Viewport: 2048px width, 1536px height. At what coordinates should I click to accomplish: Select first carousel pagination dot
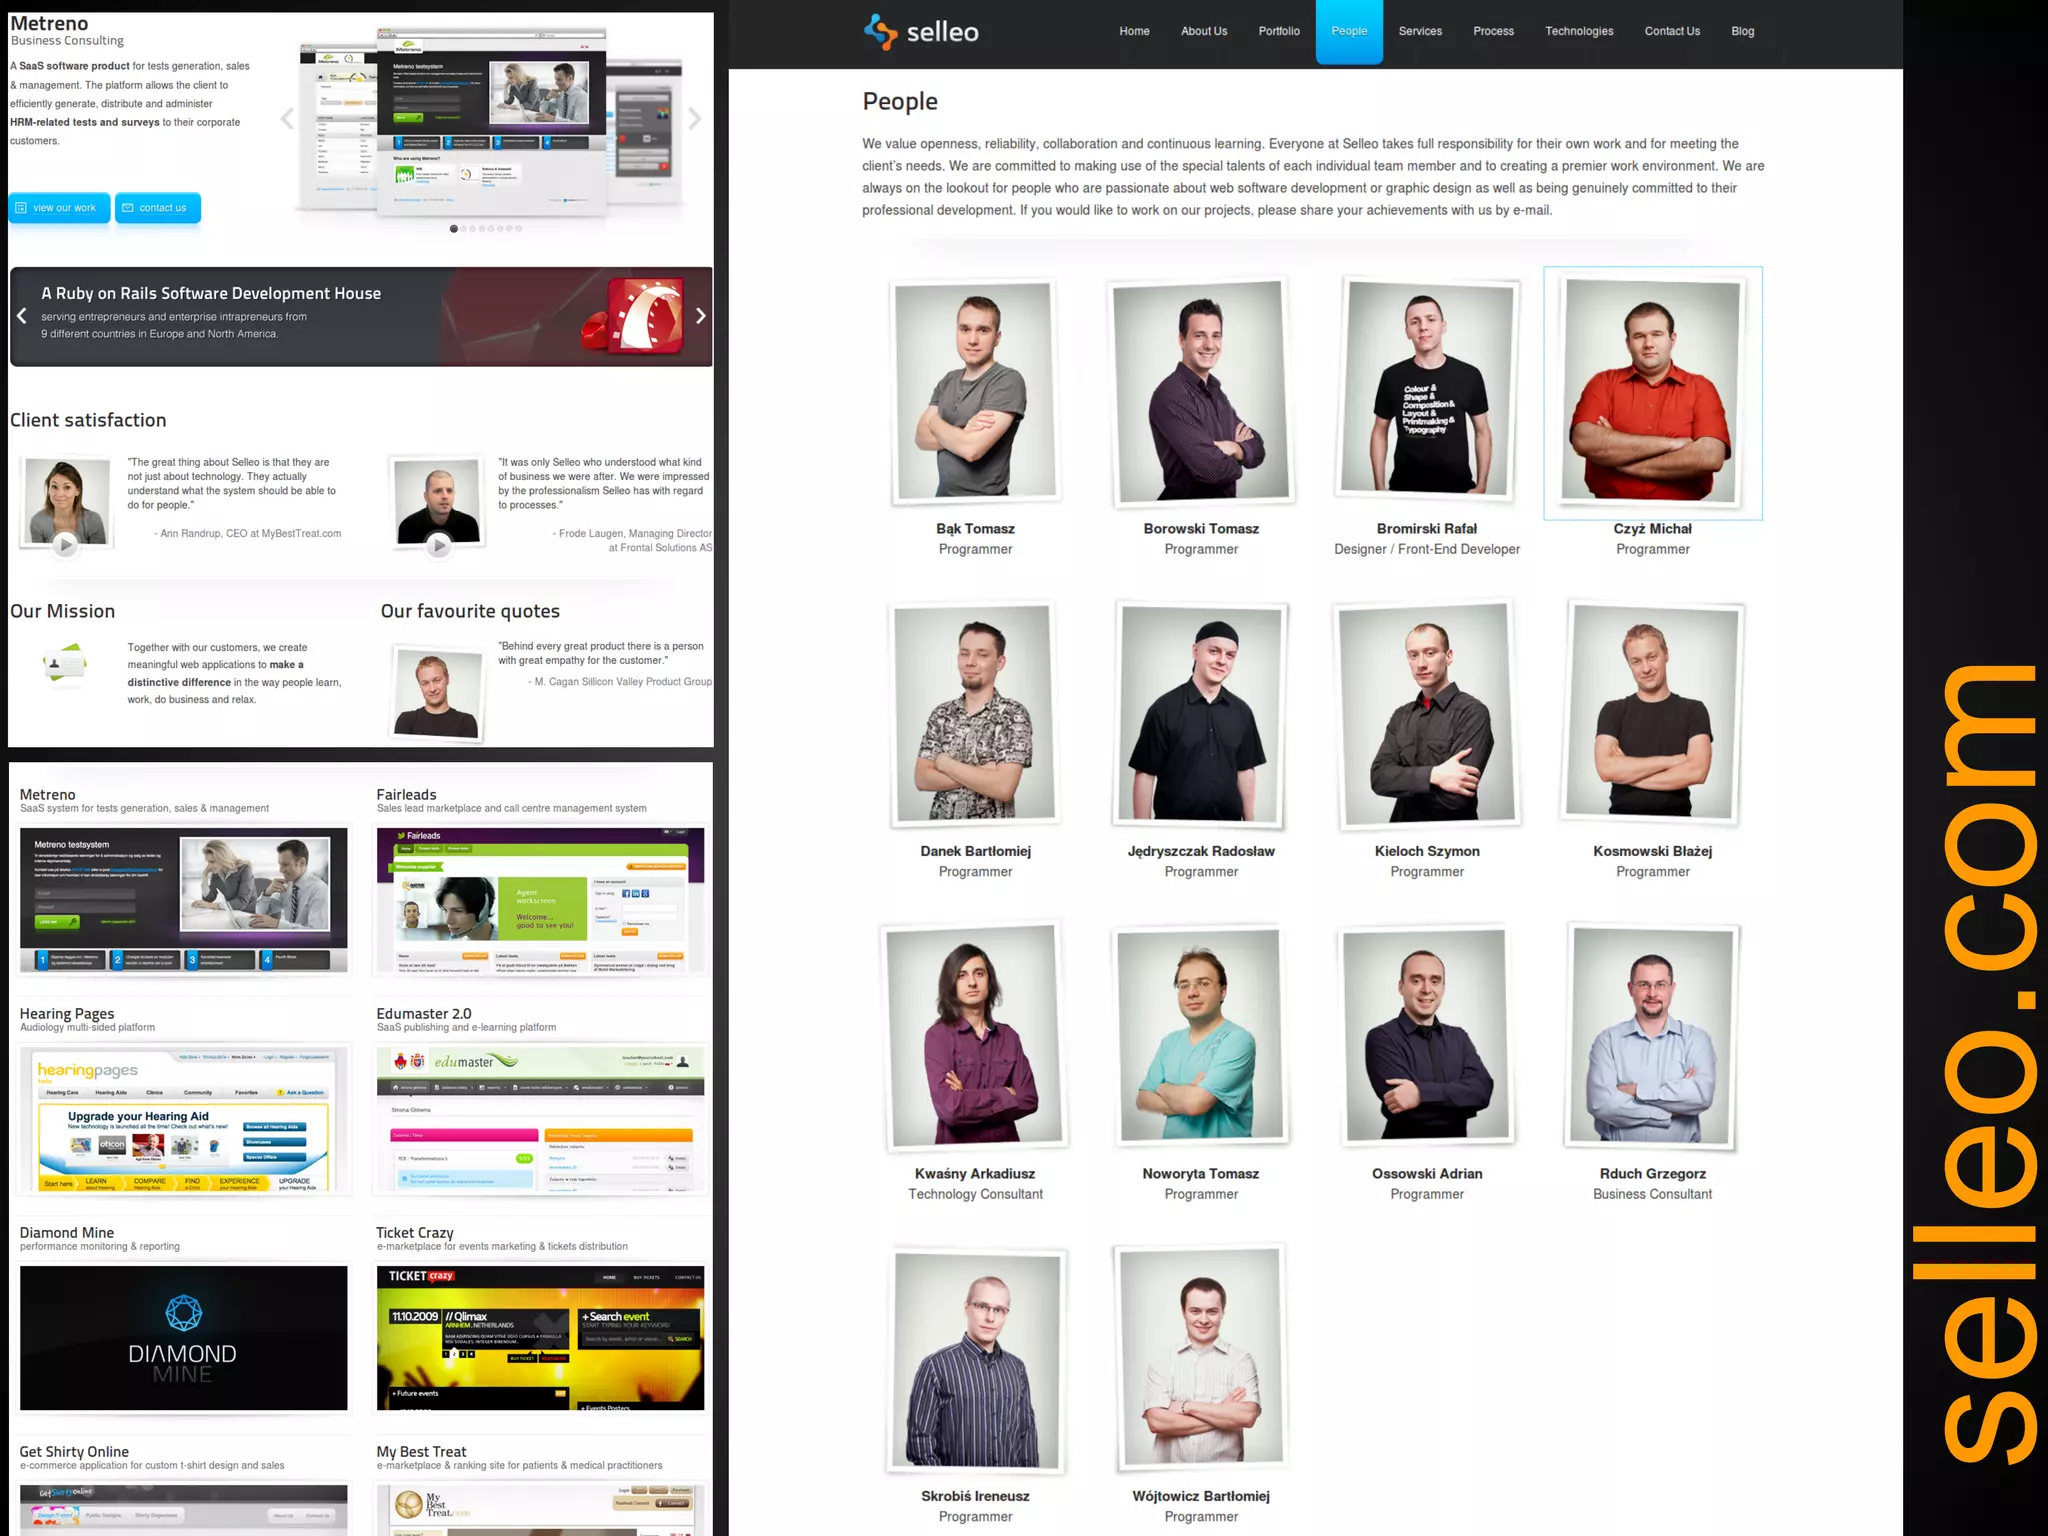[x=454, y=229]
